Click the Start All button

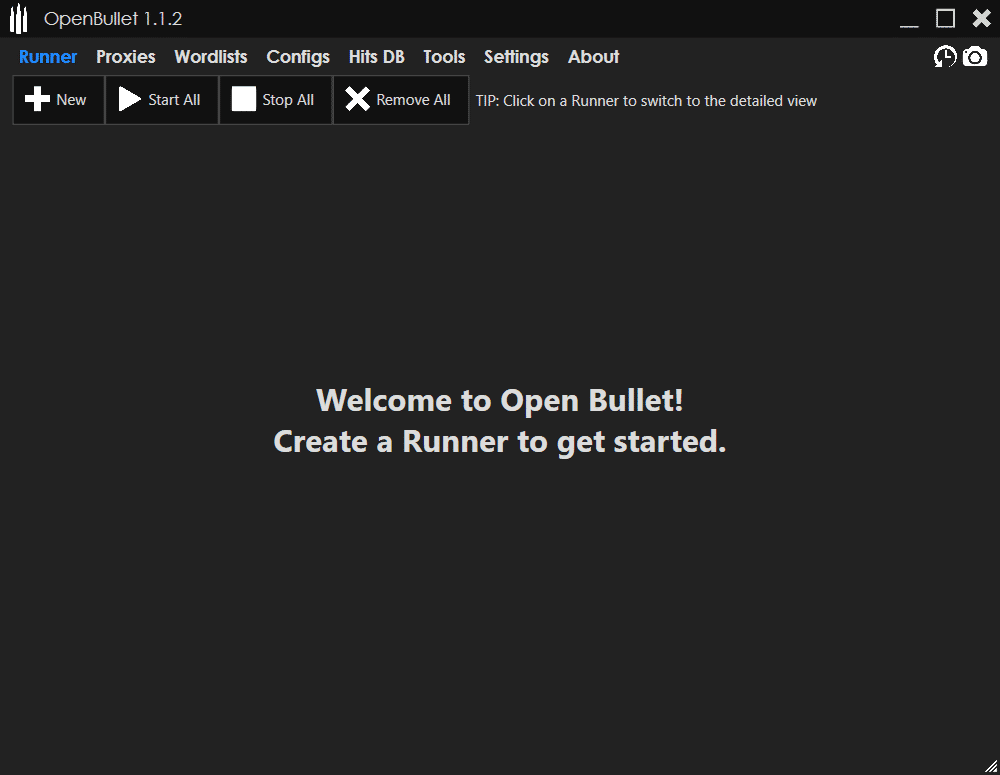pos(161,100)
